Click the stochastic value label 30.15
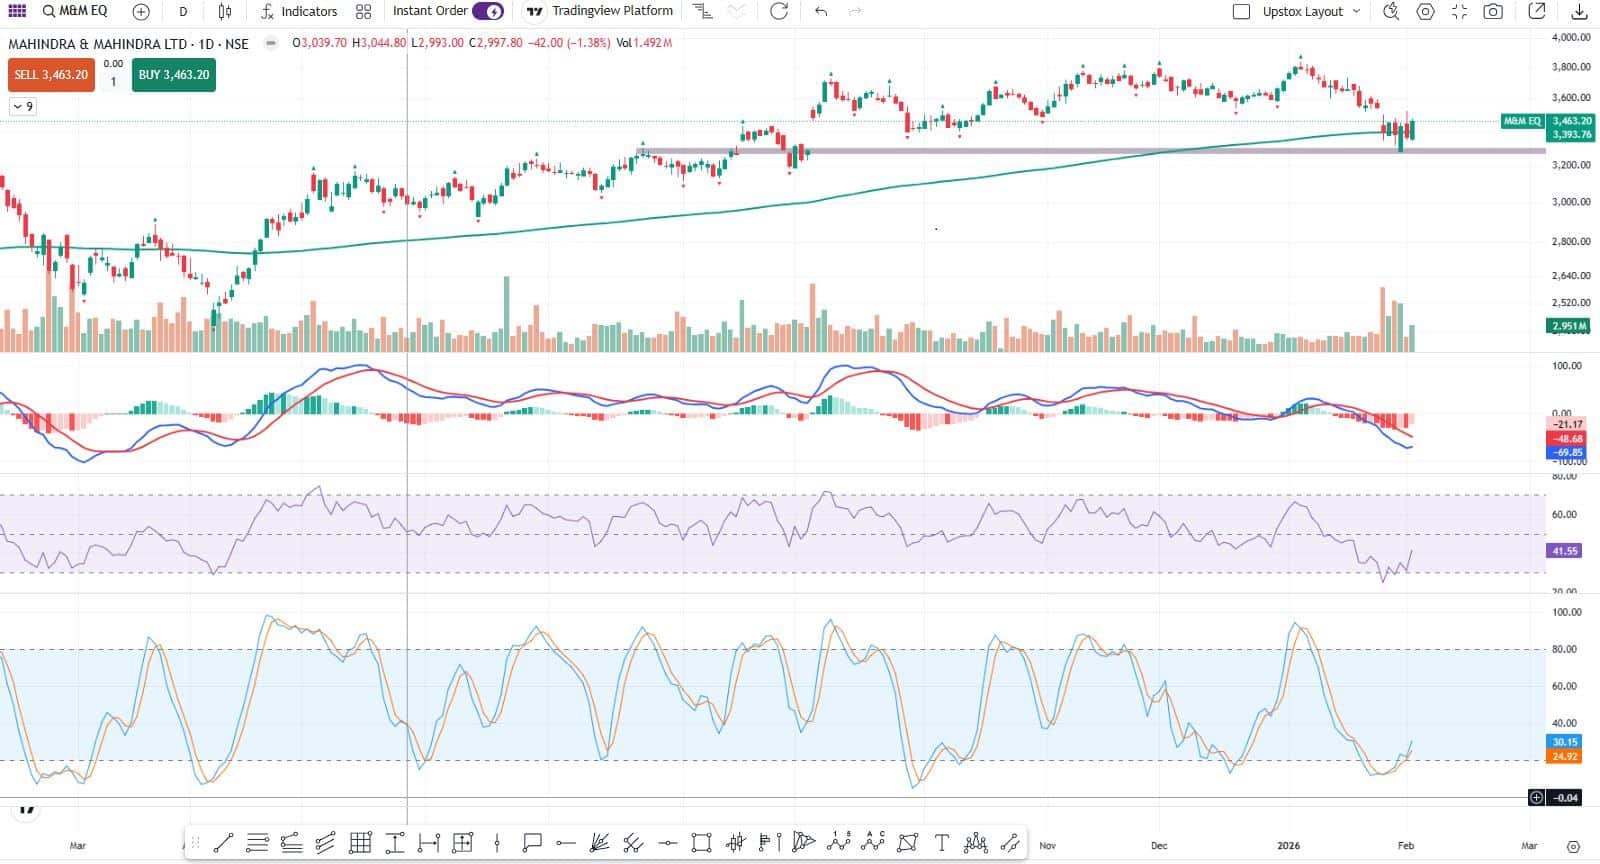The width and height of the screenshot is (1600, 864). tap(1565, 742)
